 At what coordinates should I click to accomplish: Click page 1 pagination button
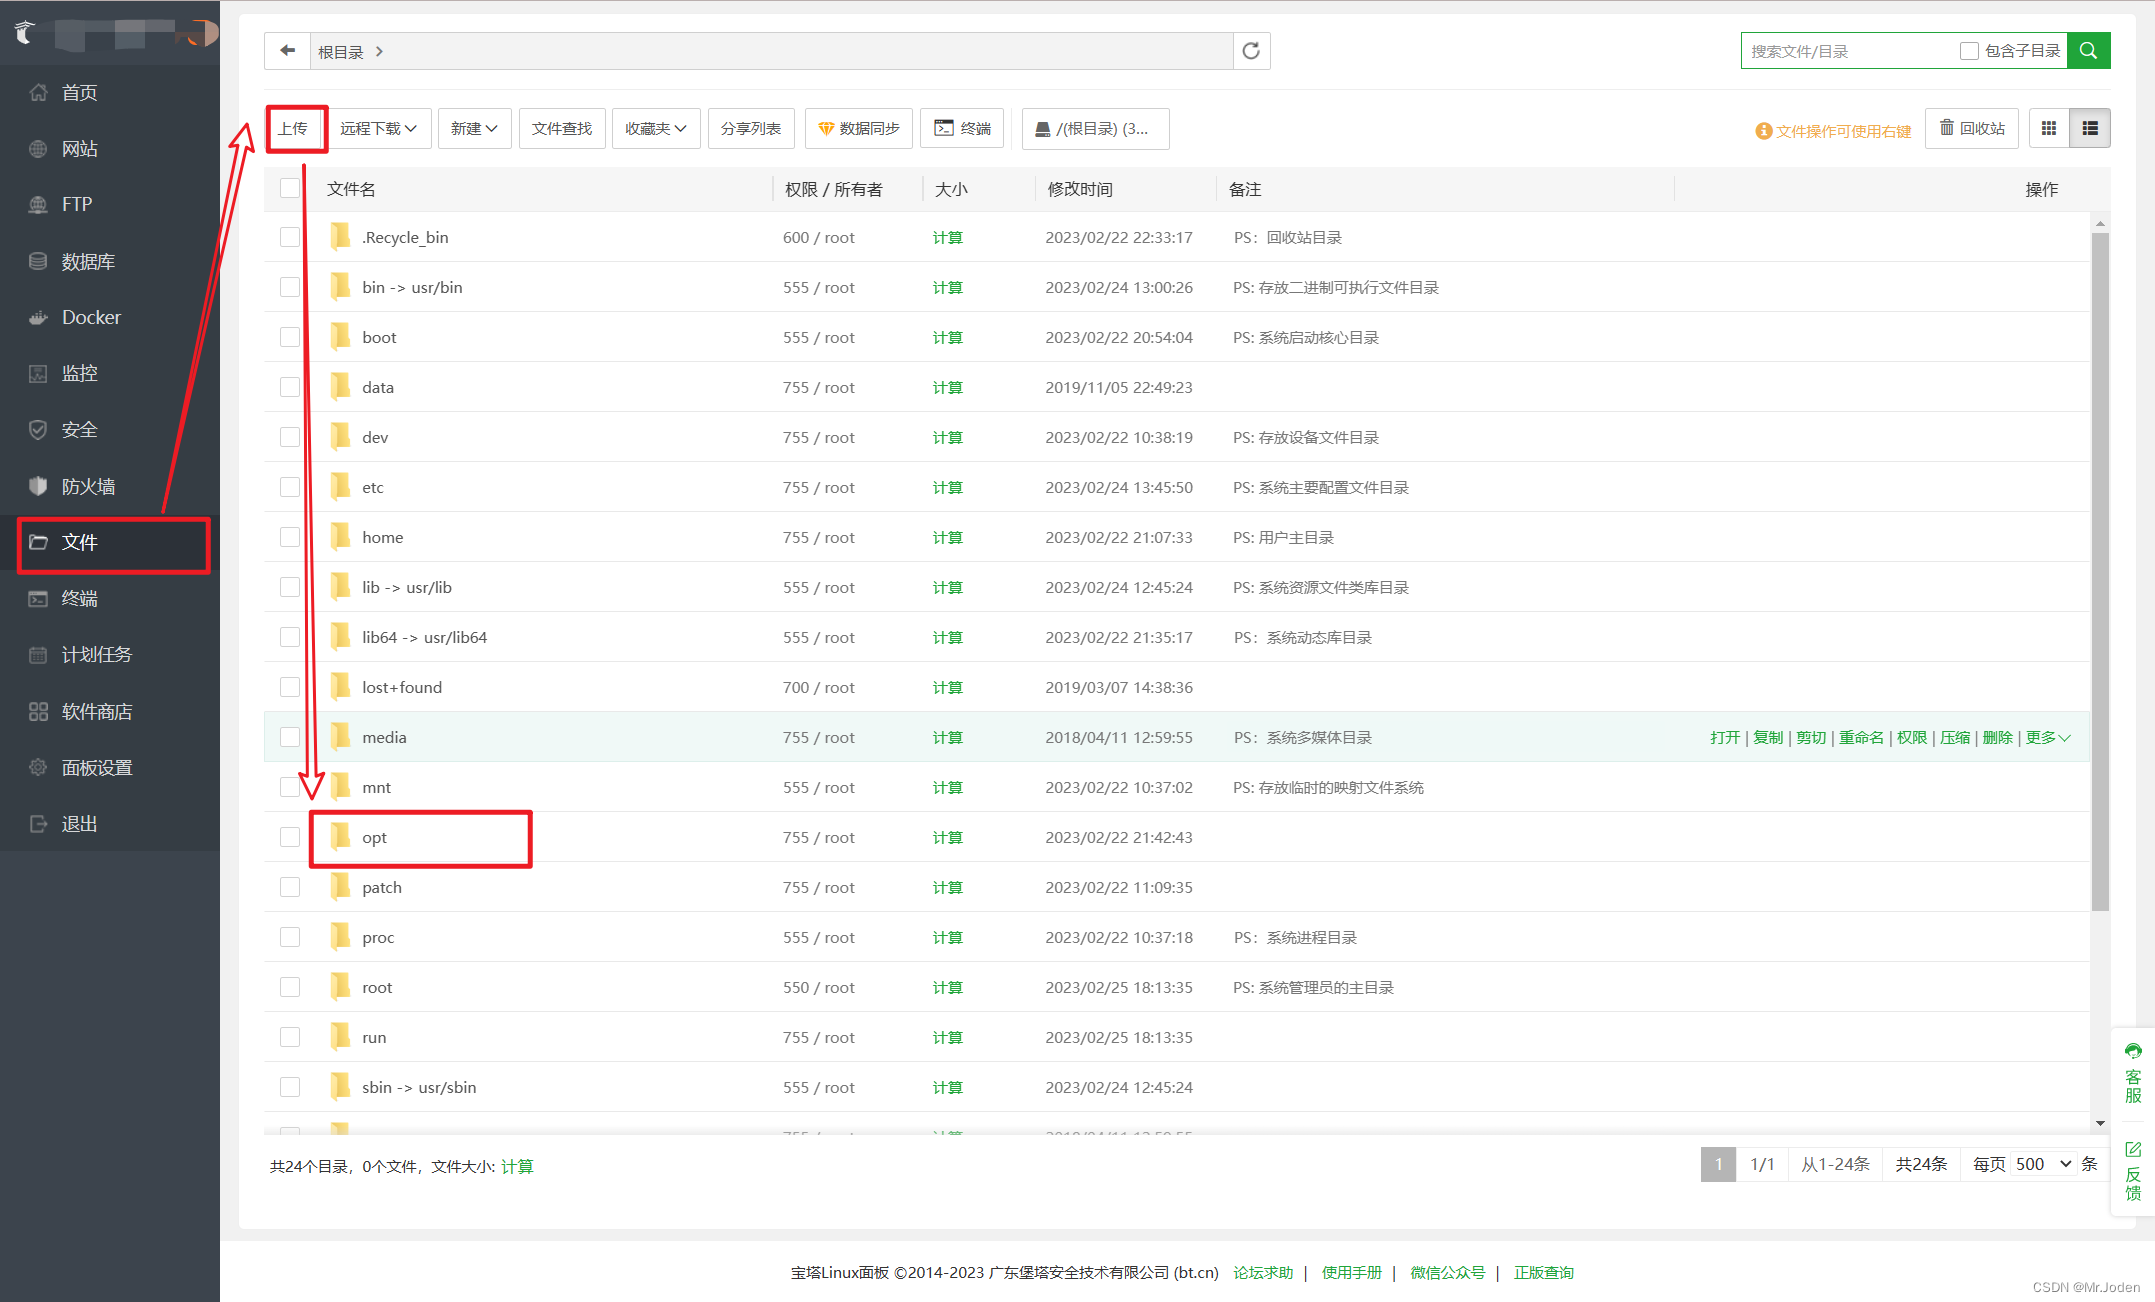[x=1718, y=1164]
